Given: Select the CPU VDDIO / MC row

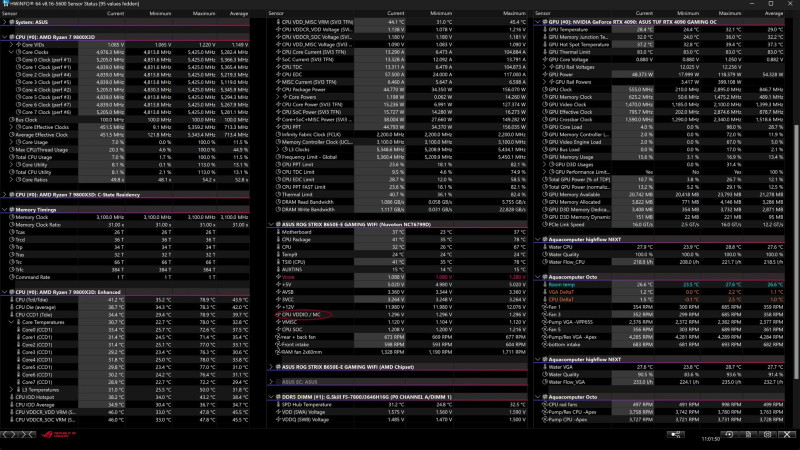Looking at the screenshot, I should [x=397, y=315].
